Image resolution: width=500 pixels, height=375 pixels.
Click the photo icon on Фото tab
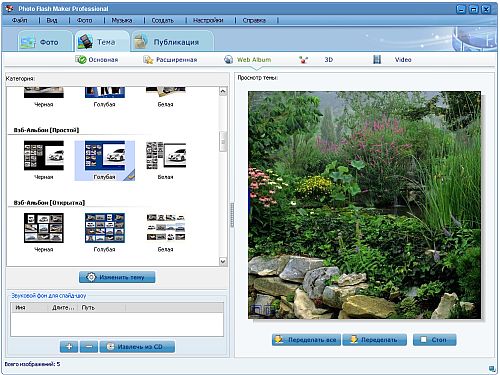28,42
